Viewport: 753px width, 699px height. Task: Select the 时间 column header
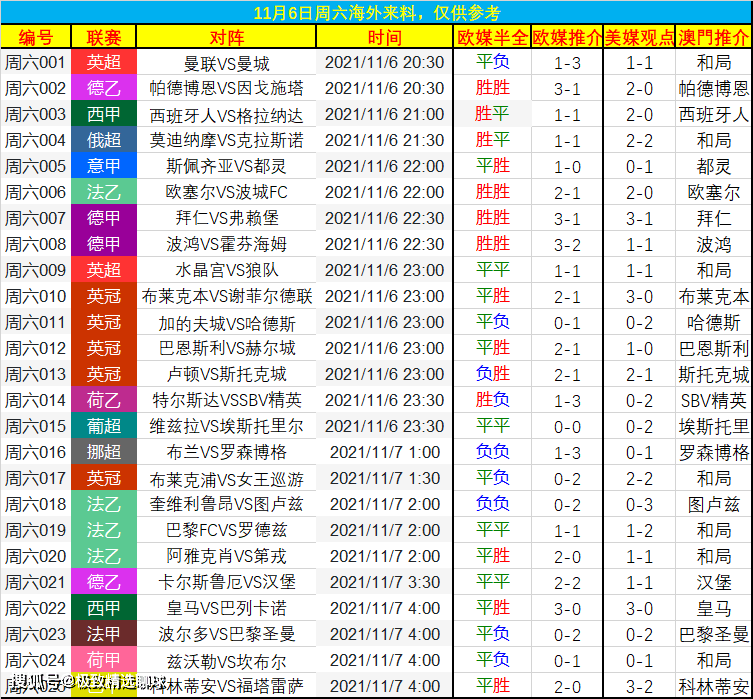point(384,36)
